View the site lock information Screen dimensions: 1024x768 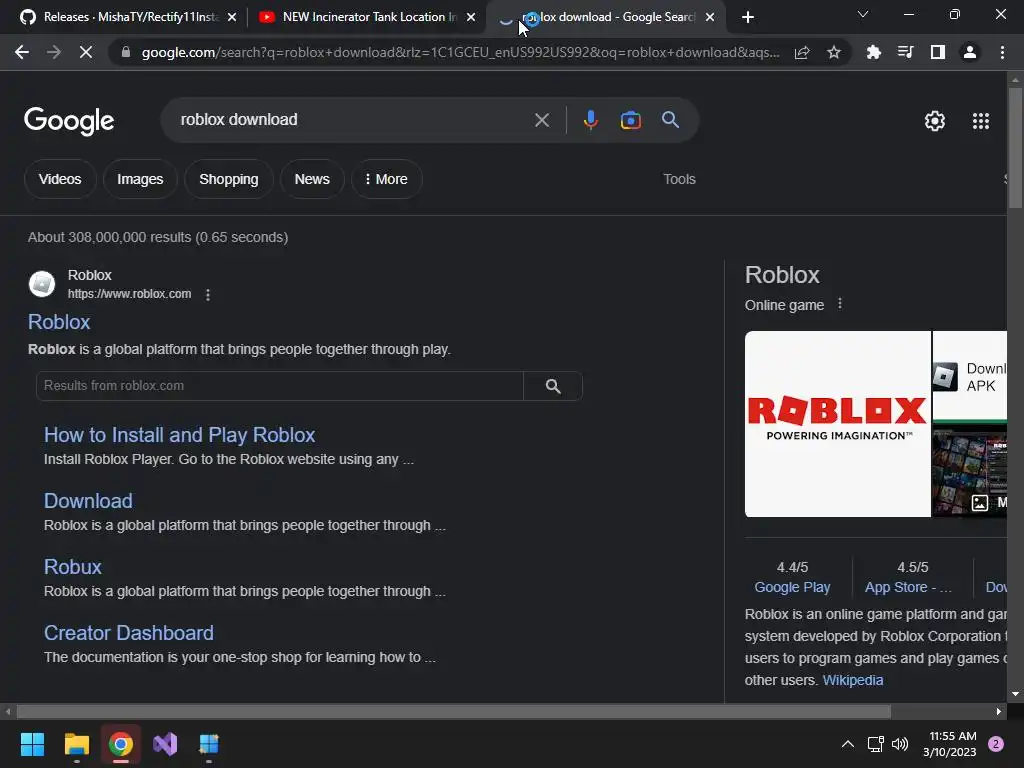(x=125, y=52)
